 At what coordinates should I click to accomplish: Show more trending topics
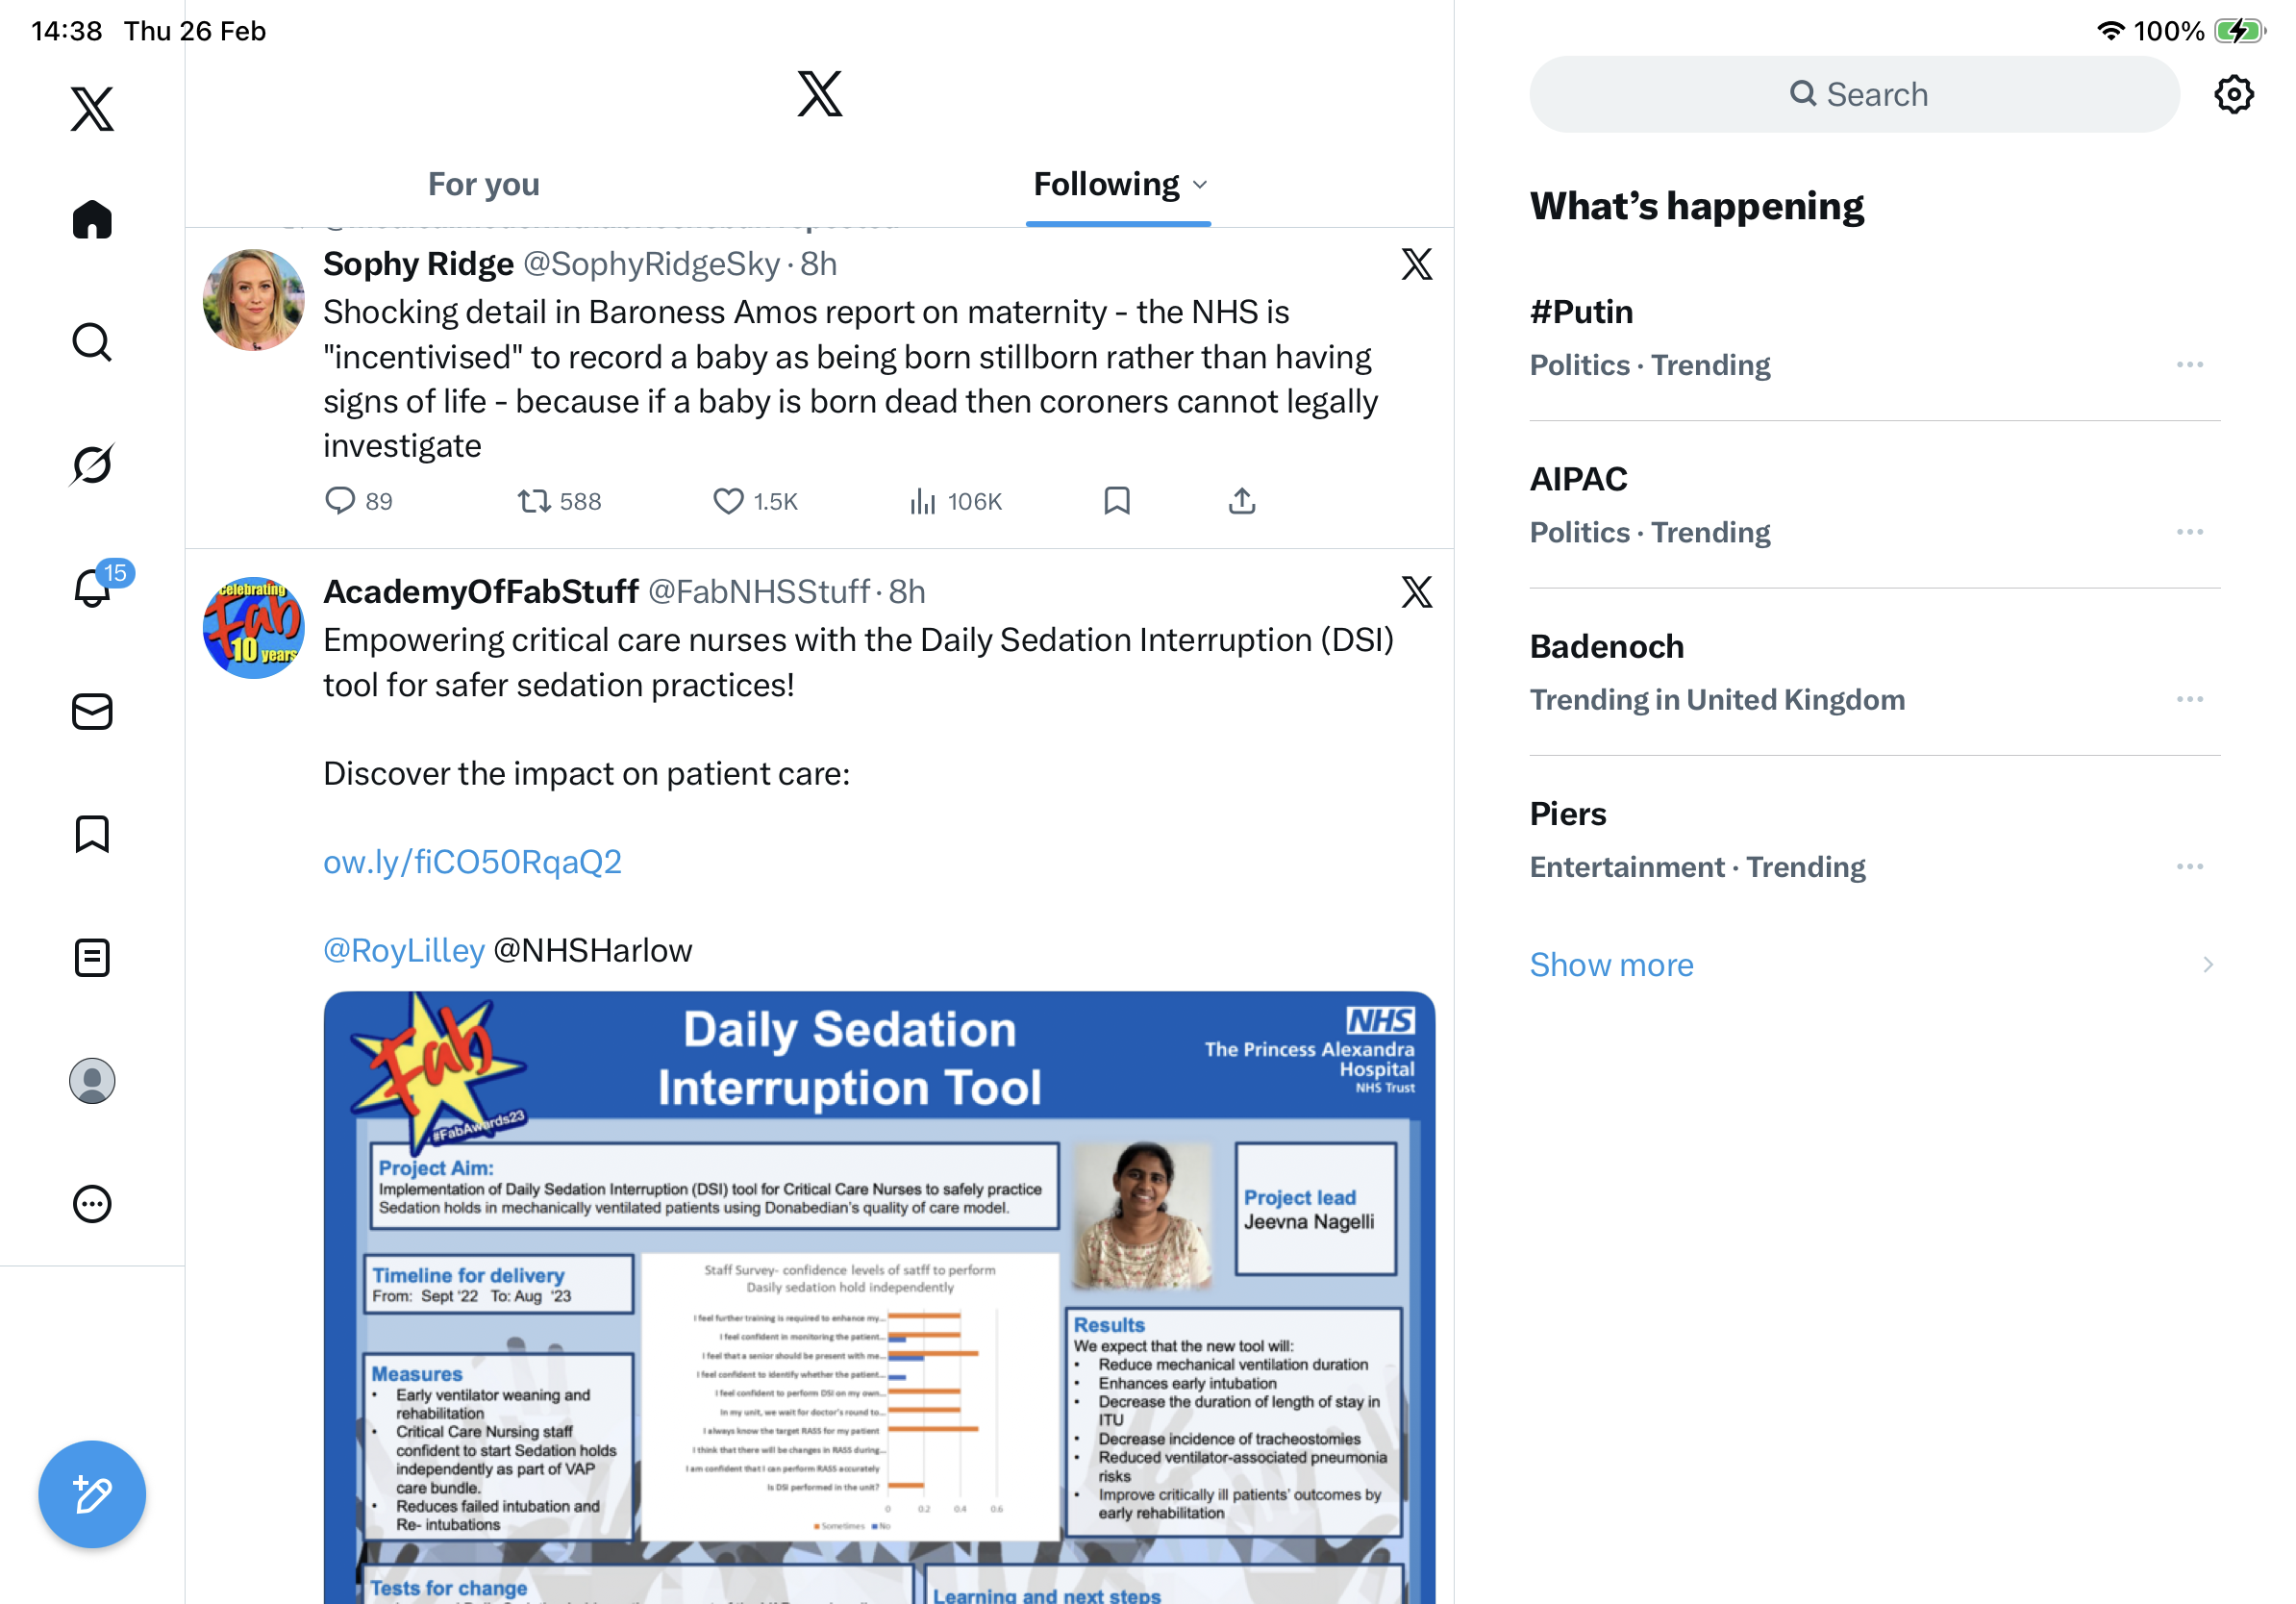point(1611,965)
